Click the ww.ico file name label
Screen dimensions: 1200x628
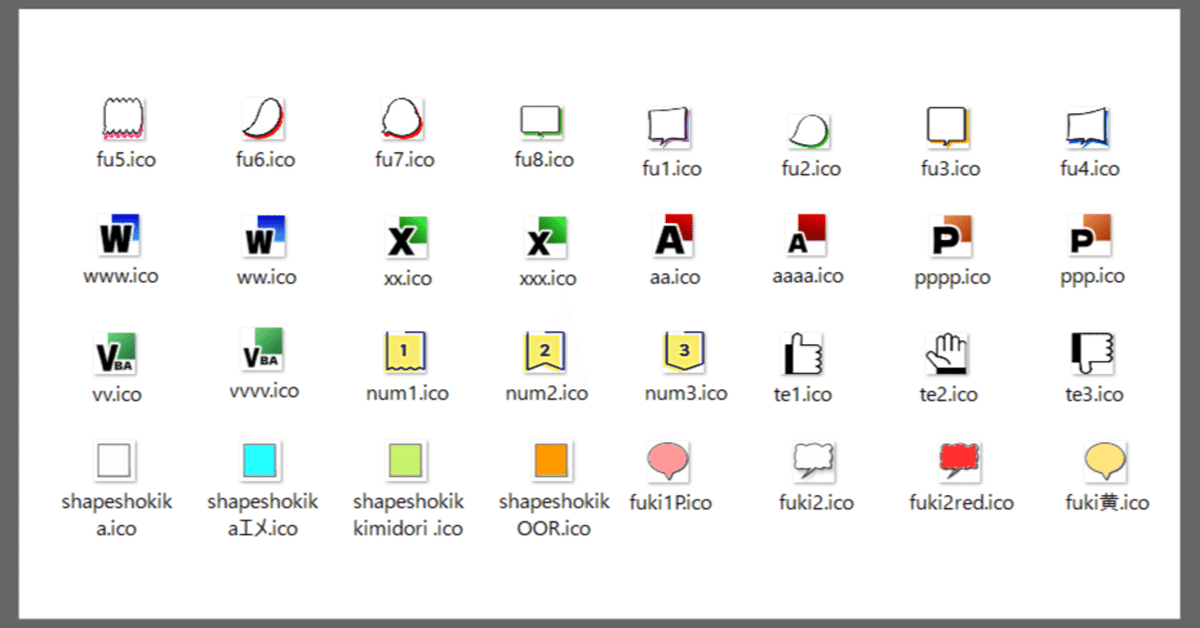[267, 277]
